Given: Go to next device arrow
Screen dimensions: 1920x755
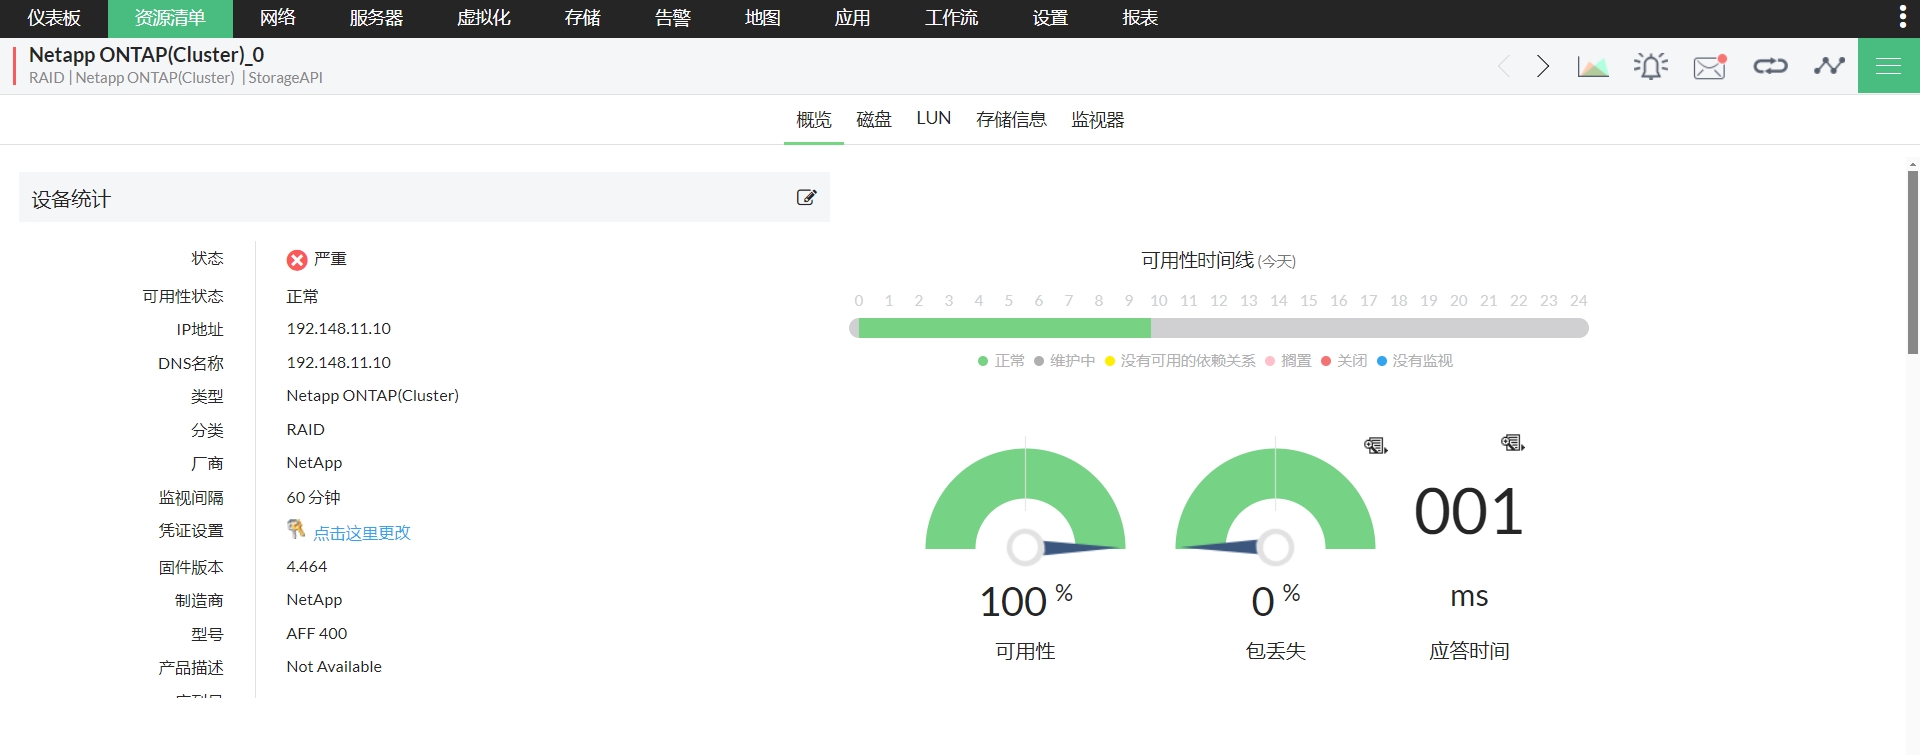Looking at the screenshot, I should click(1543, 67).
